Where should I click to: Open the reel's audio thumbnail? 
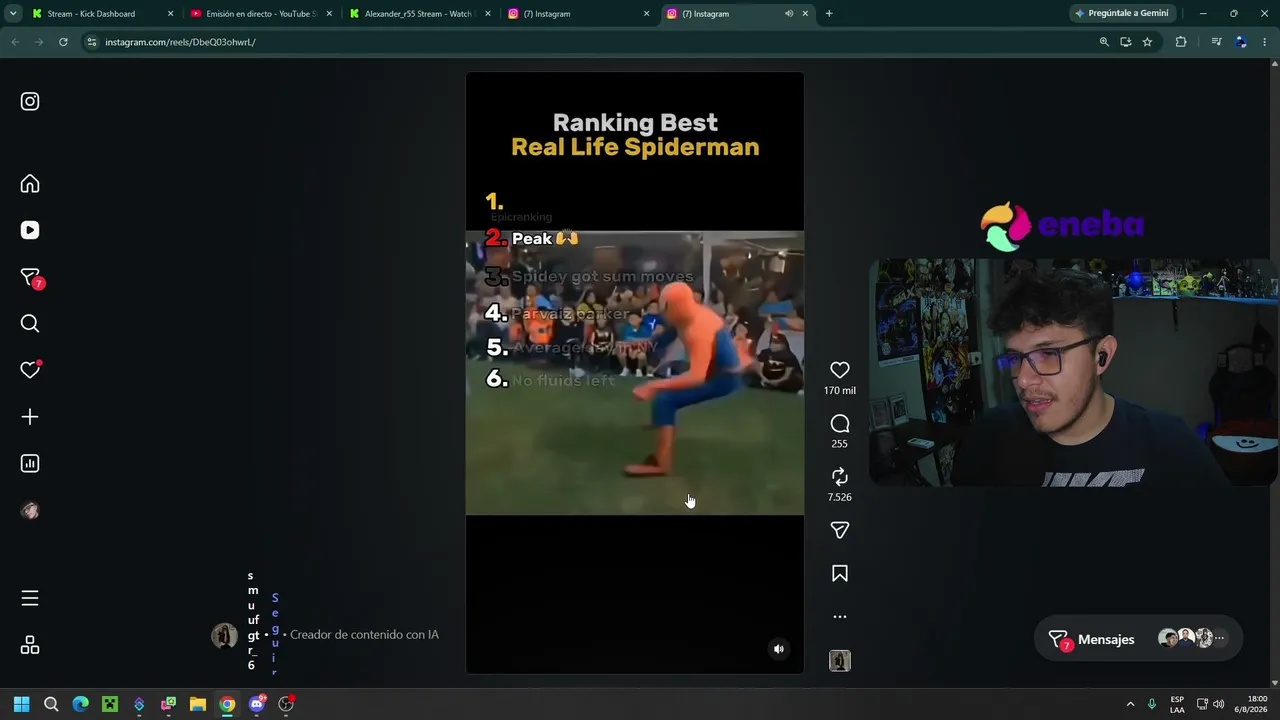(x=840, y=661)
